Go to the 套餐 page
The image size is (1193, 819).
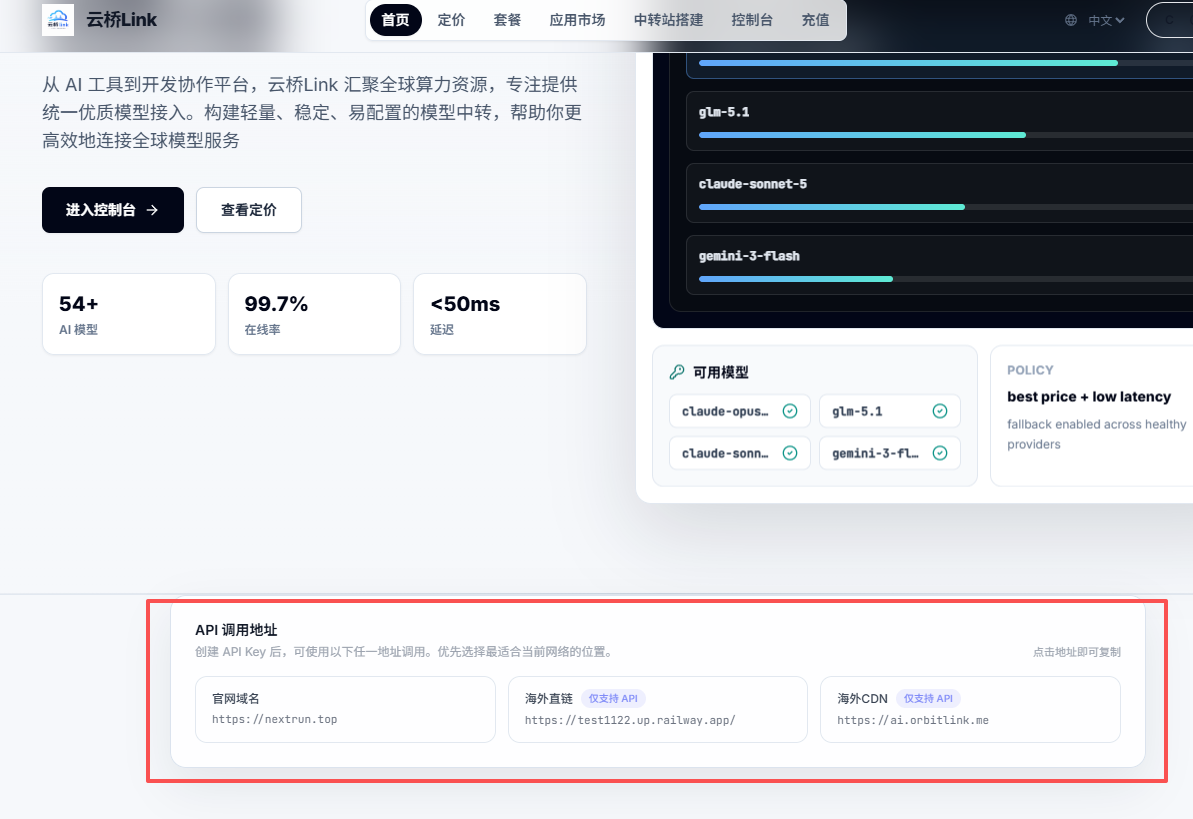pyautogui.click(x=507, y=20)
